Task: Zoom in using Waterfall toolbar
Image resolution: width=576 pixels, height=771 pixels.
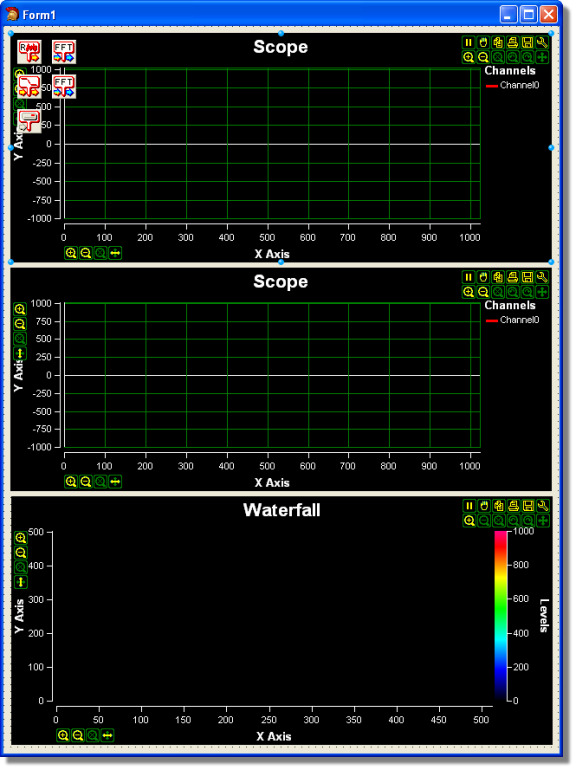Action: pos(470,521)
